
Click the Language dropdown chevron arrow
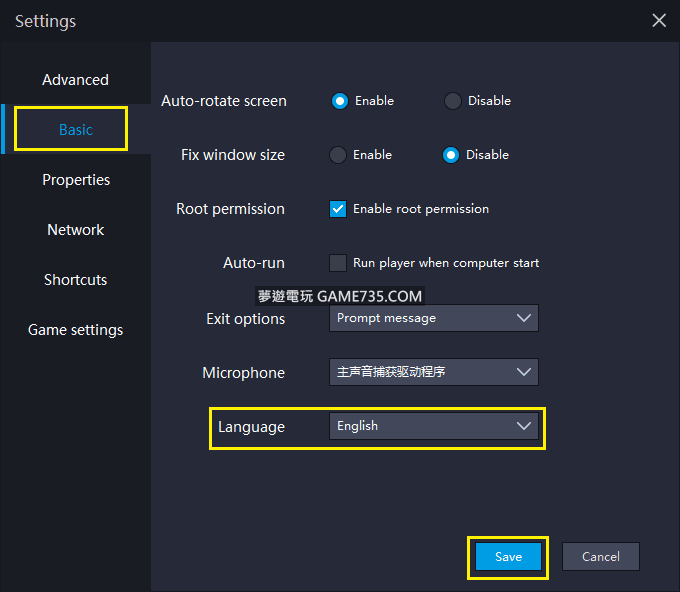(x=524, y=426)
